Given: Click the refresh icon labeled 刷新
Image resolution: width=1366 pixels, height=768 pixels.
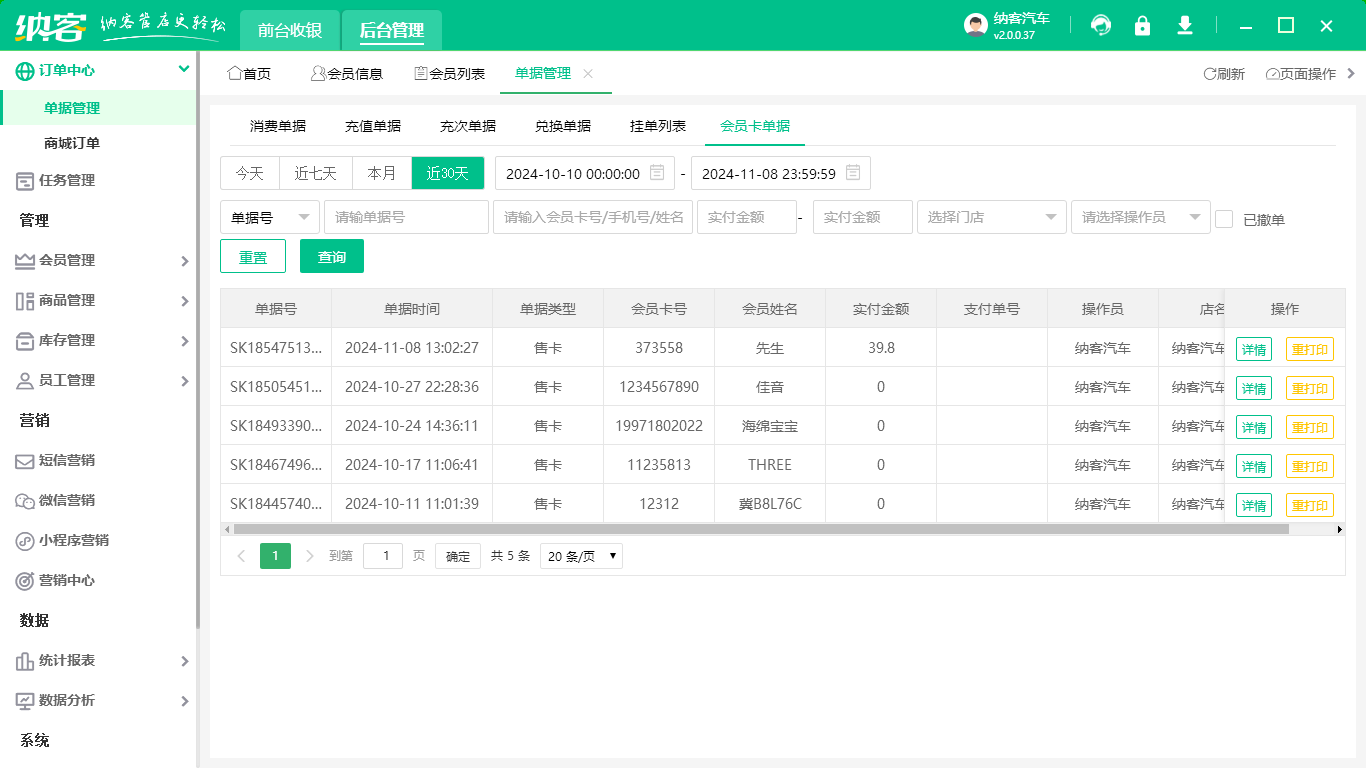Looking at the screenshot, I should [x=1224, y=74].
